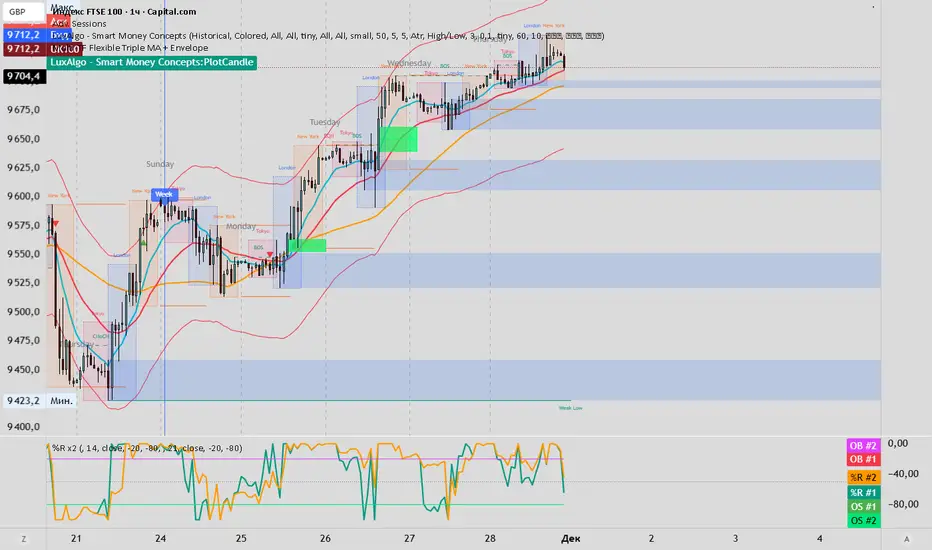
Task: Click the Z timezone button
Action: tap(24, 539)
